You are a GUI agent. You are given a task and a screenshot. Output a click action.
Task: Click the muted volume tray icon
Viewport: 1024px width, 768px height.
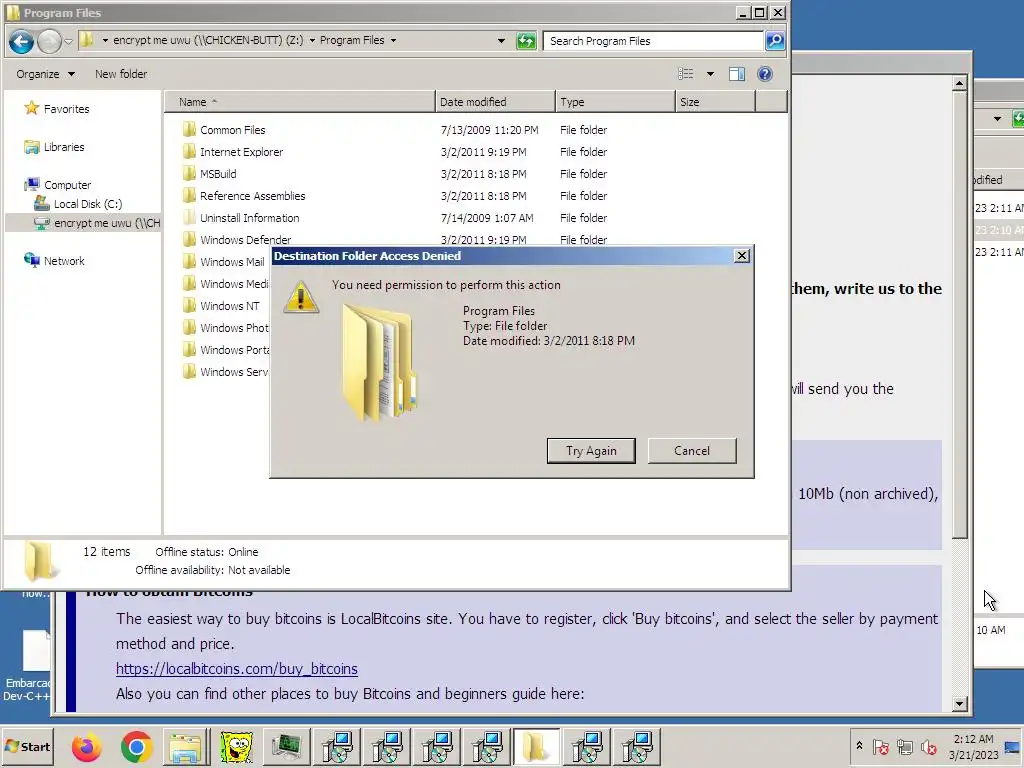[928, 747]
